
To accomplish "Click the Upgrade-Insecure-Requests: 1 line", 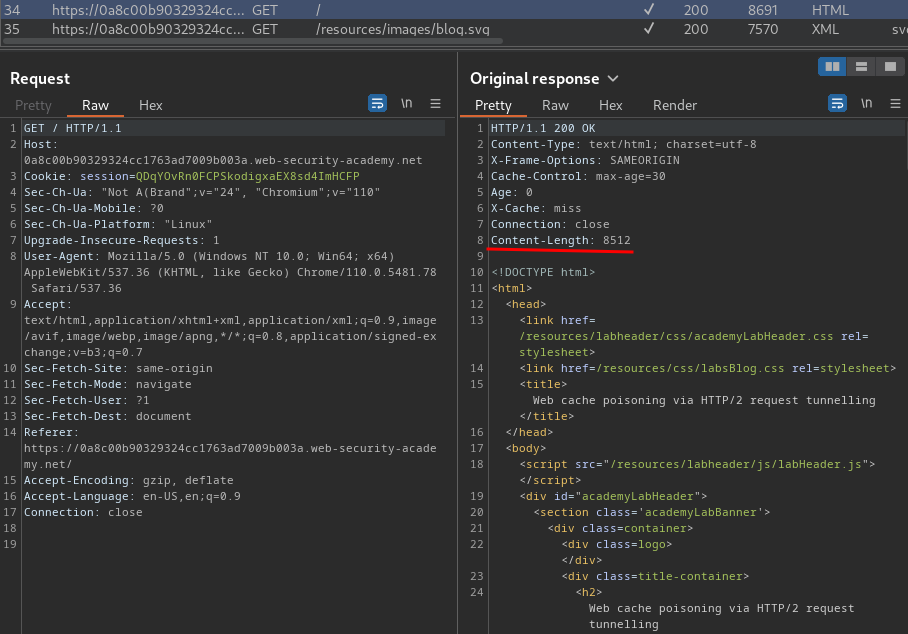I will click(x=122, y=240).
